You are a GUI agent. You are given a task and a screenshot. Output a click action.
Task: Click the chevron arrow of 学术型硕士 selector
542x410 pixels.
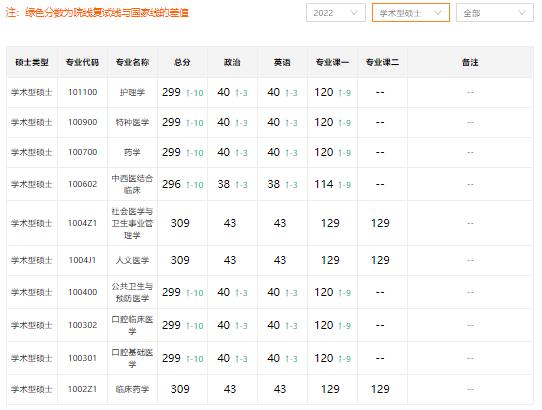coord(438,13)
